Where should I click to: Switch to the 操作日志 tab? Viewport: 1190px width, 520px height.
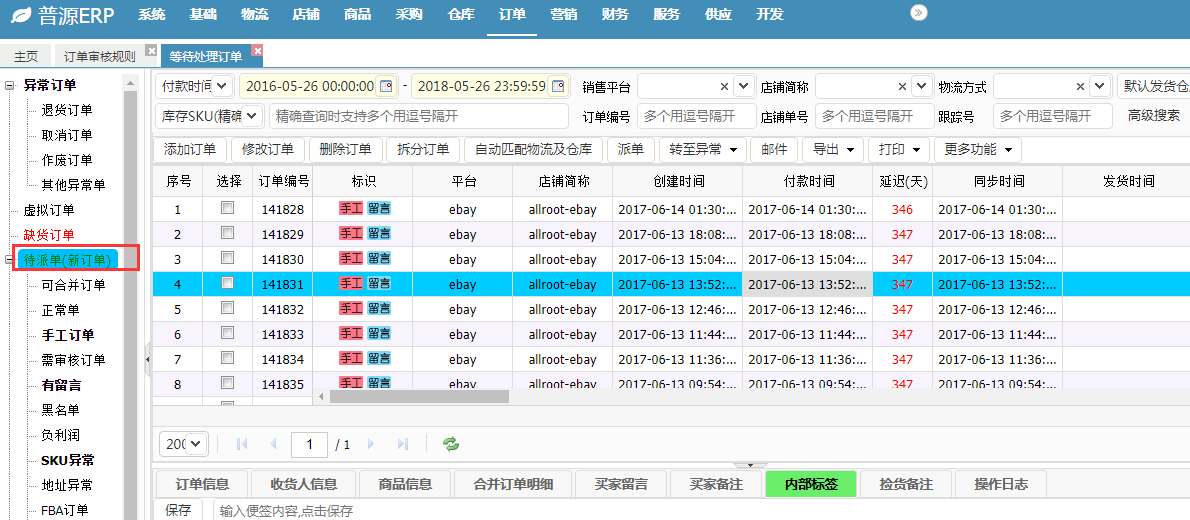click(1001, 484)
